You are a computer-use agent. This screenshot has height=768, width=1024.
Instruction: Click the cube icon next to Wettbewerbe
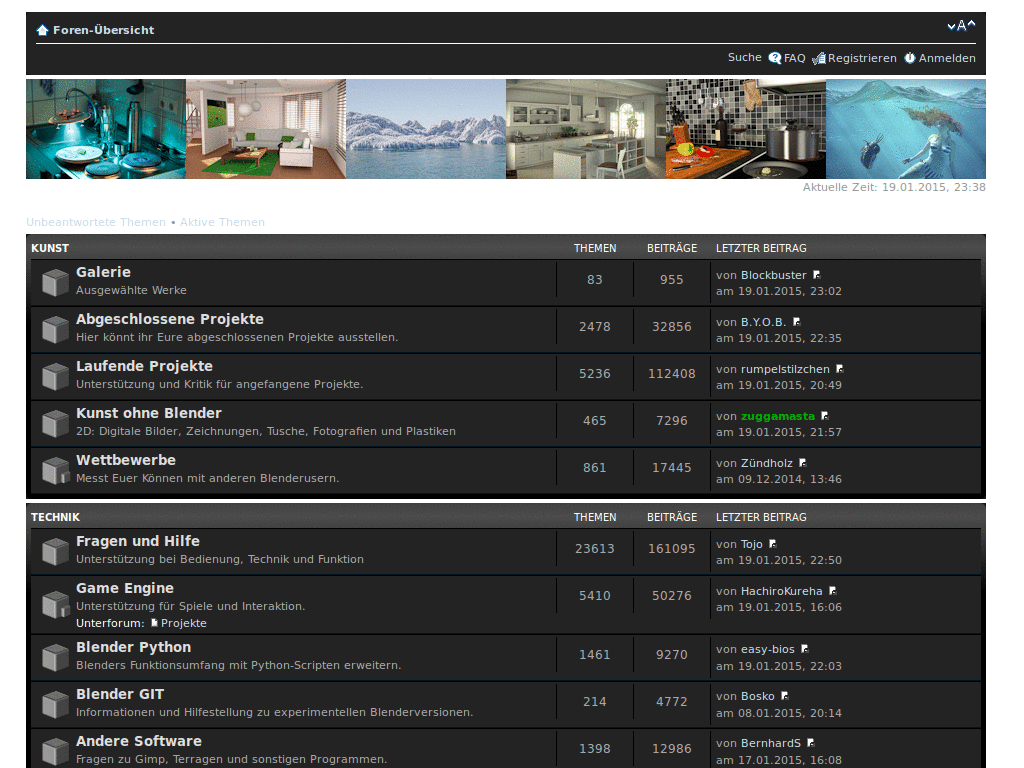(56, 471)
